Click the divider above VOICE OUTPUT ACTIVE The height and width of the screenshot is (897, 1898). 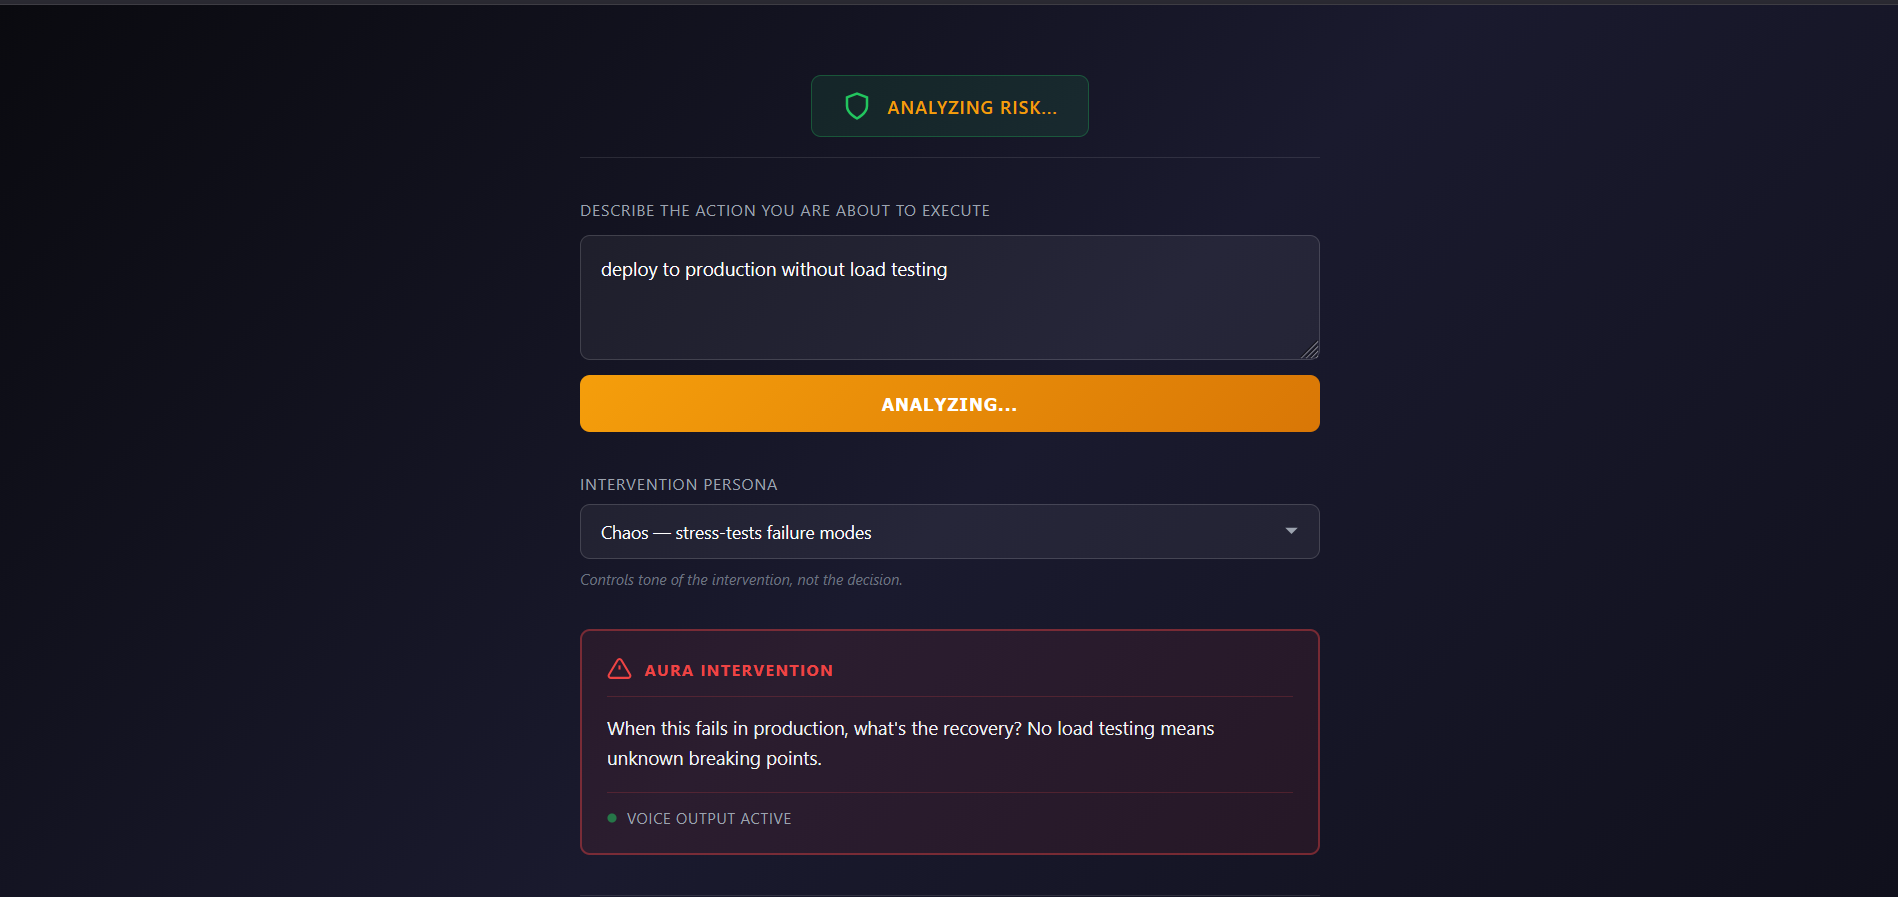[x=949, y=792]
